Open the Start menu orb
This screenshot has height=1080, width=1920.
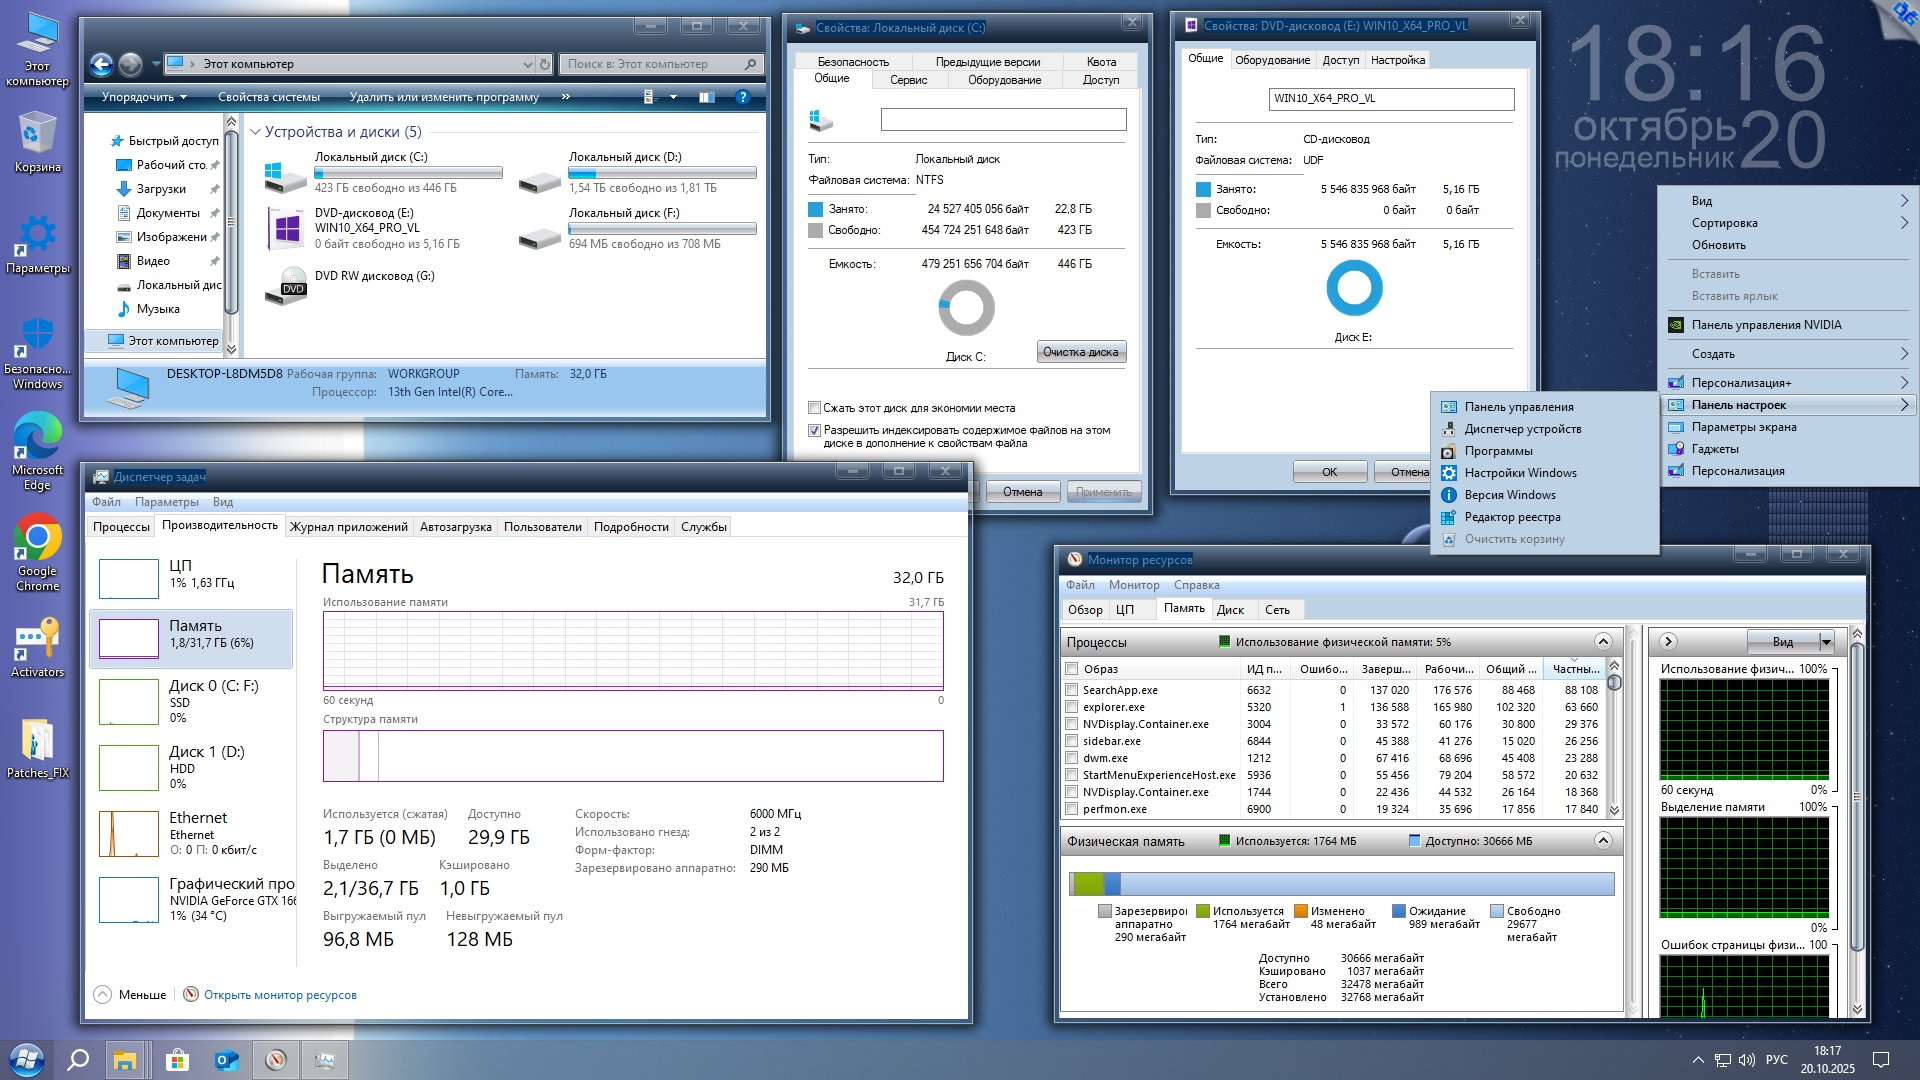tap(27, 1060)
